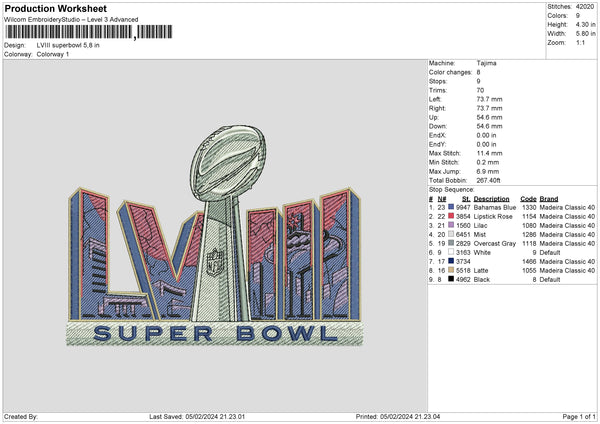600x424 pixels.
Task: Click the 'Color changes:' label
Action: tap(450, 72)
